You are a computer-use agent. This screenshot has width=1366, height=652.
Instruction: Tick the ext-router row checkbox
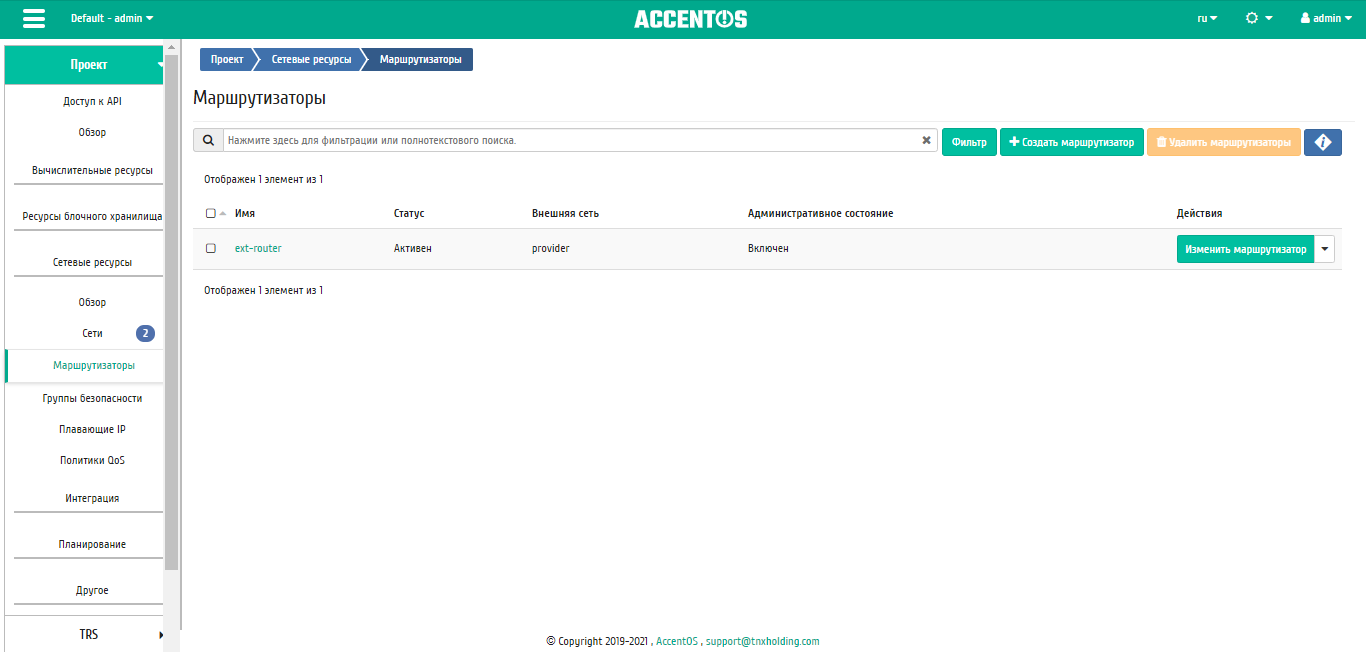210,248
